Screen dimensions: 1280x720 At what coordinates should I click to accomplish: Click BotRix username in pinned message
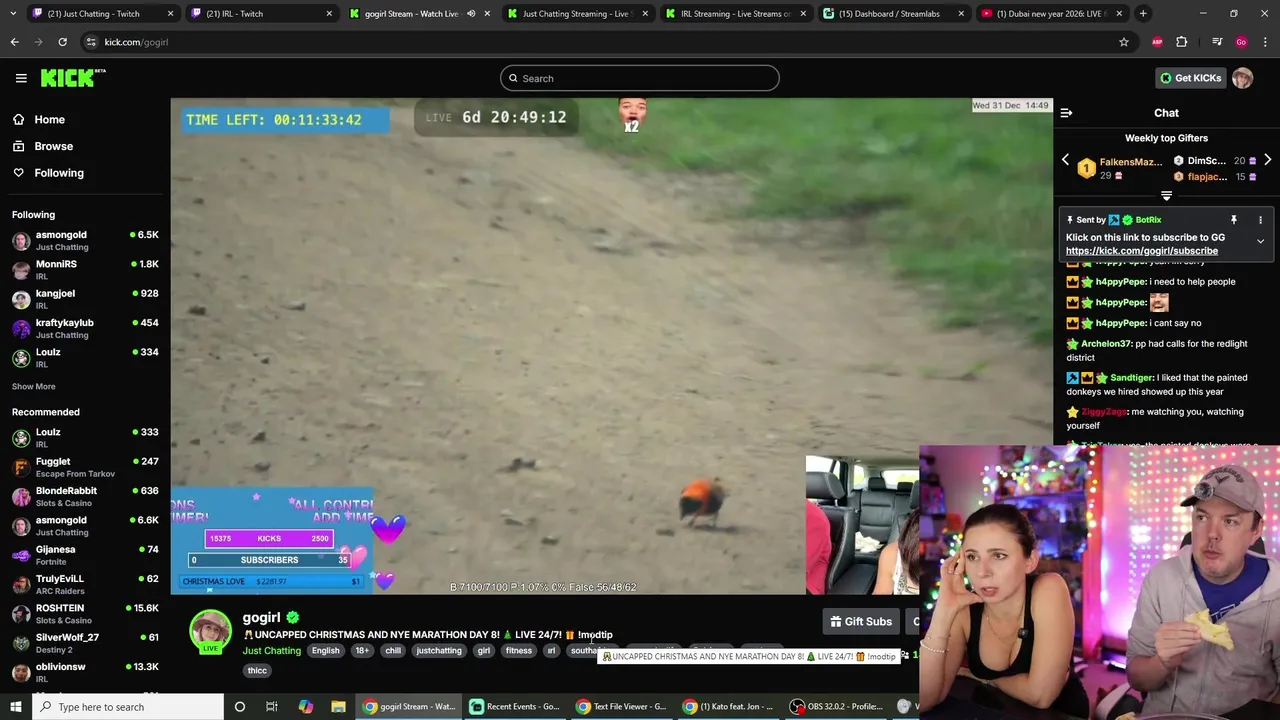tap(1148, 220)
